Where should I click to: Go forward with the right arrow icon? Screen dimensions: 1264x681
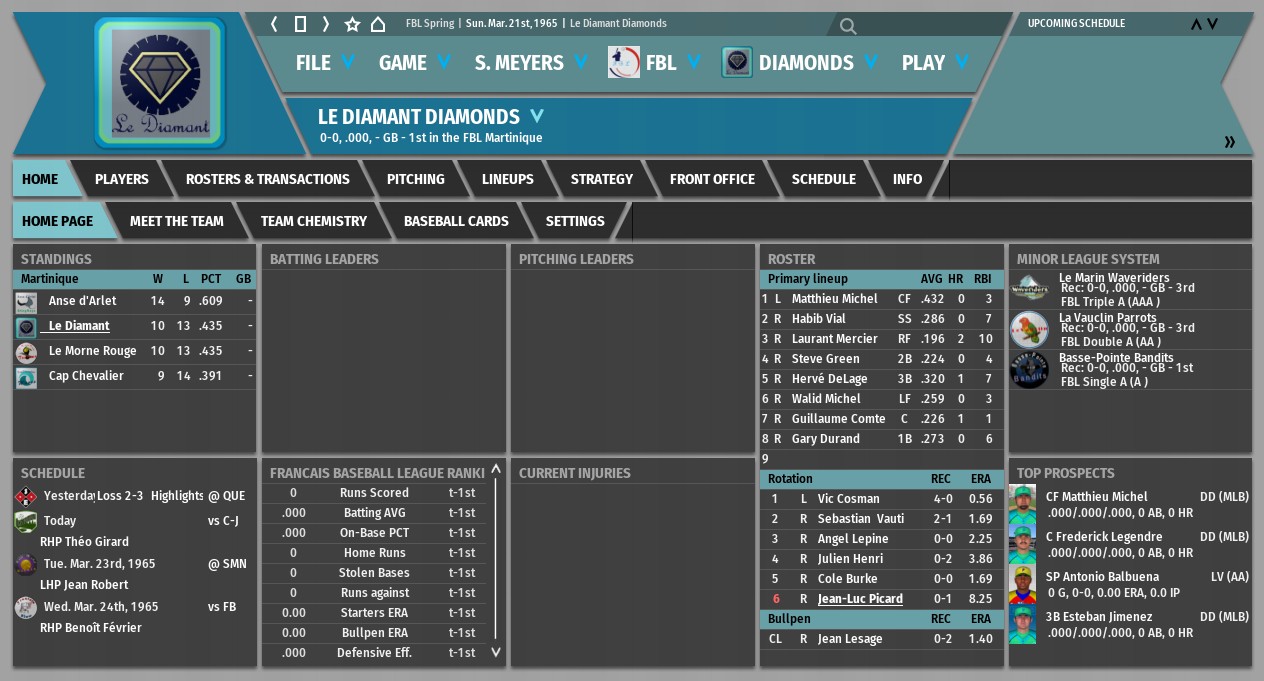325,24
